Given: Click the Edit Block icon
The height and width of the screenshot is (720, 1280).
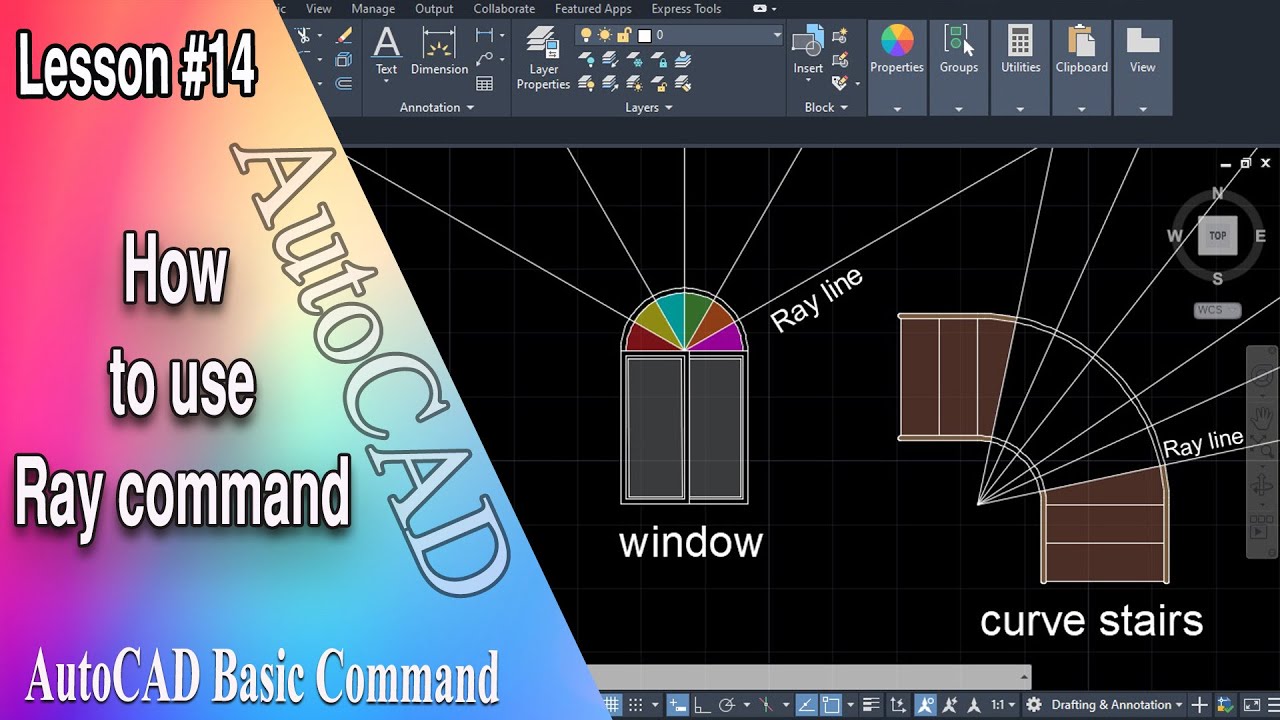Looking at the screenshot, I should tap(840, 60).
